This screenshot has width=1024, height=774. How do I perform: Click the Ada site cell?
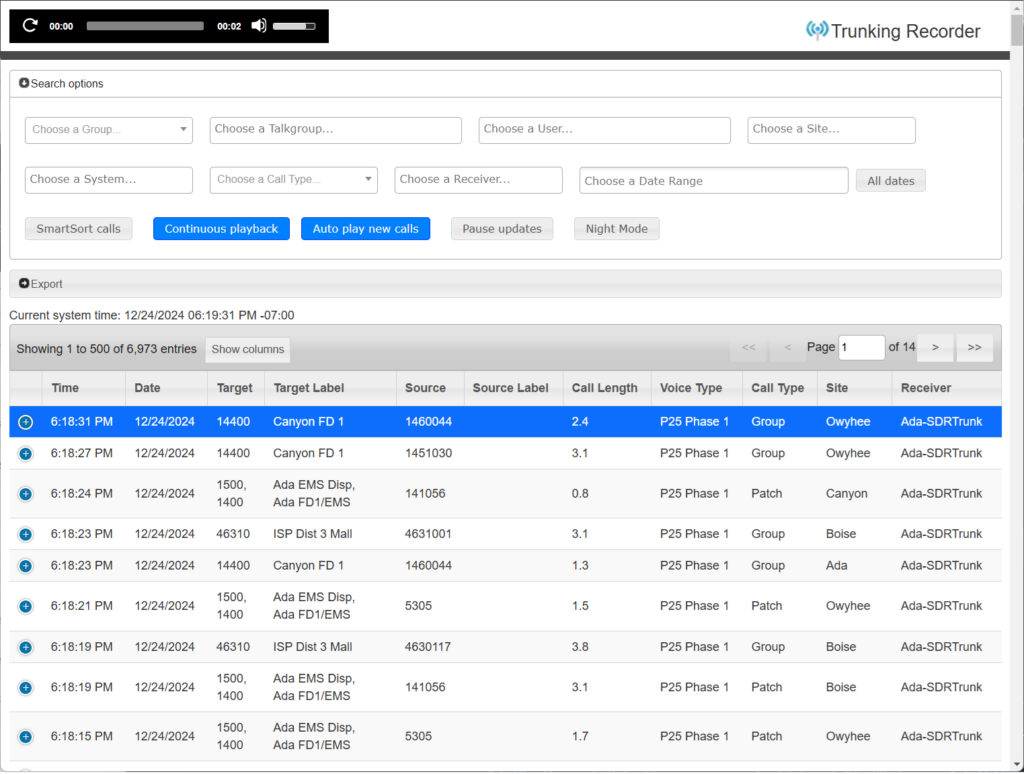point(837,566)
